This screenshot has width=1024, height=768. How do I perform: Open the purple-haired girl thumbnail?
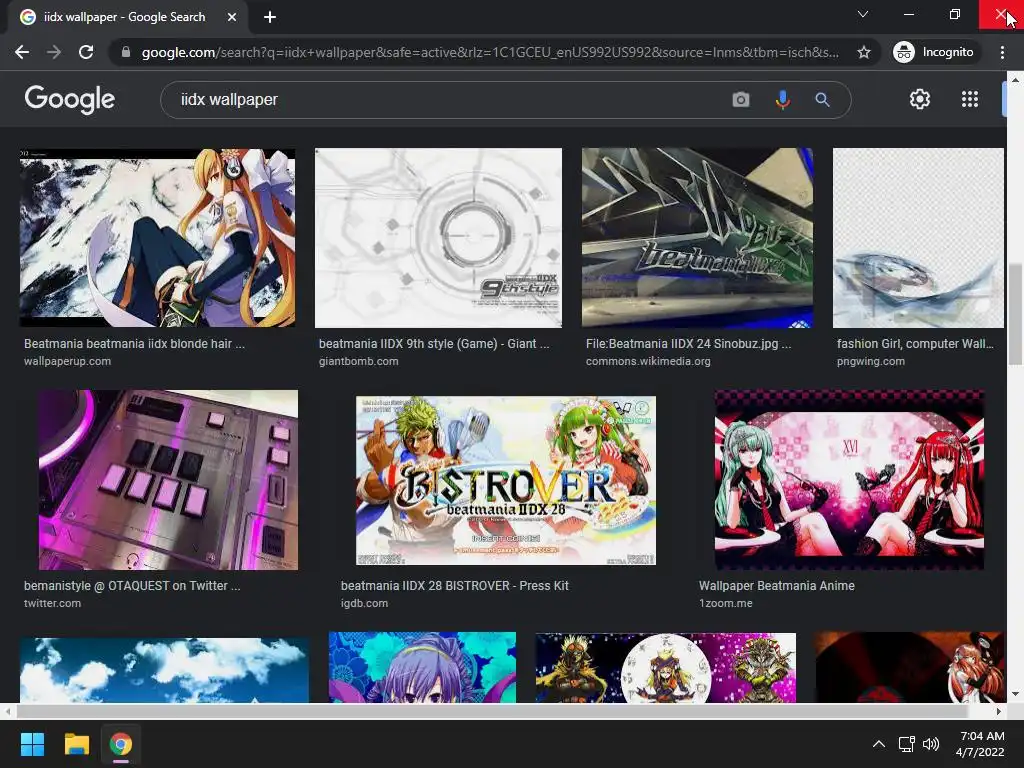point(422,667)
